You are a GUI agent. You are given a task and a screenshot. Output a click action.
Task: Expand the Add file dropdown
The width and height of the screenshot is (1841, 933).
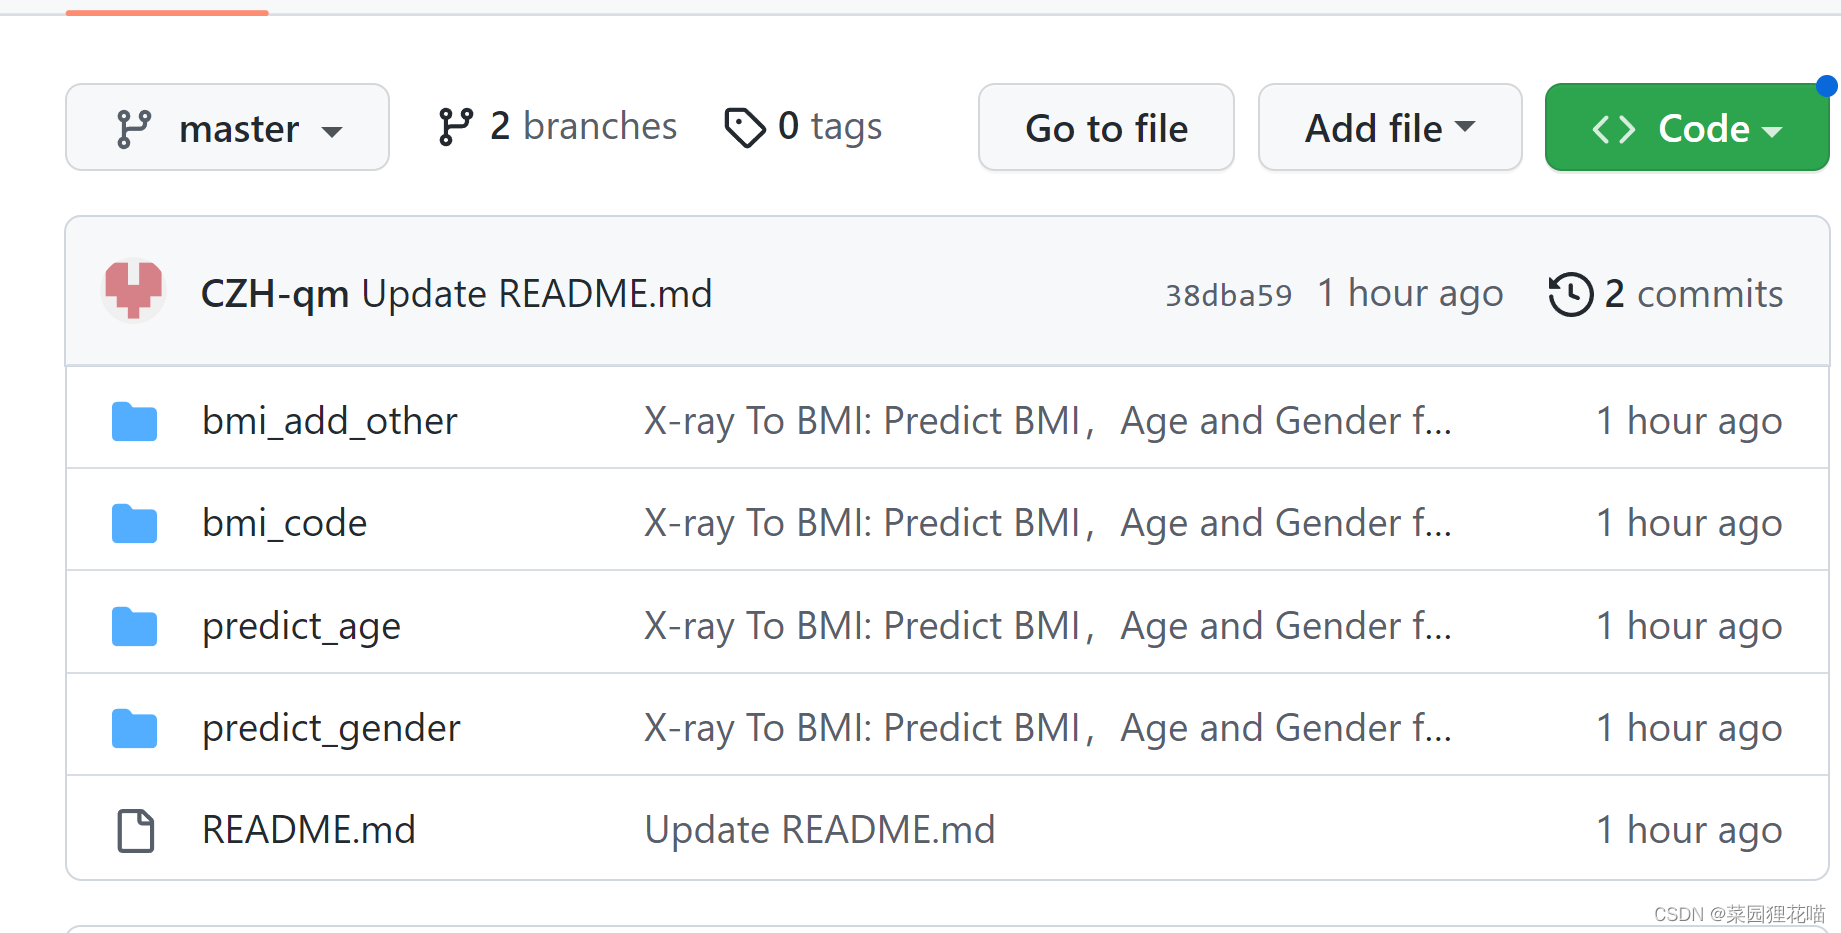(1390, 127)
